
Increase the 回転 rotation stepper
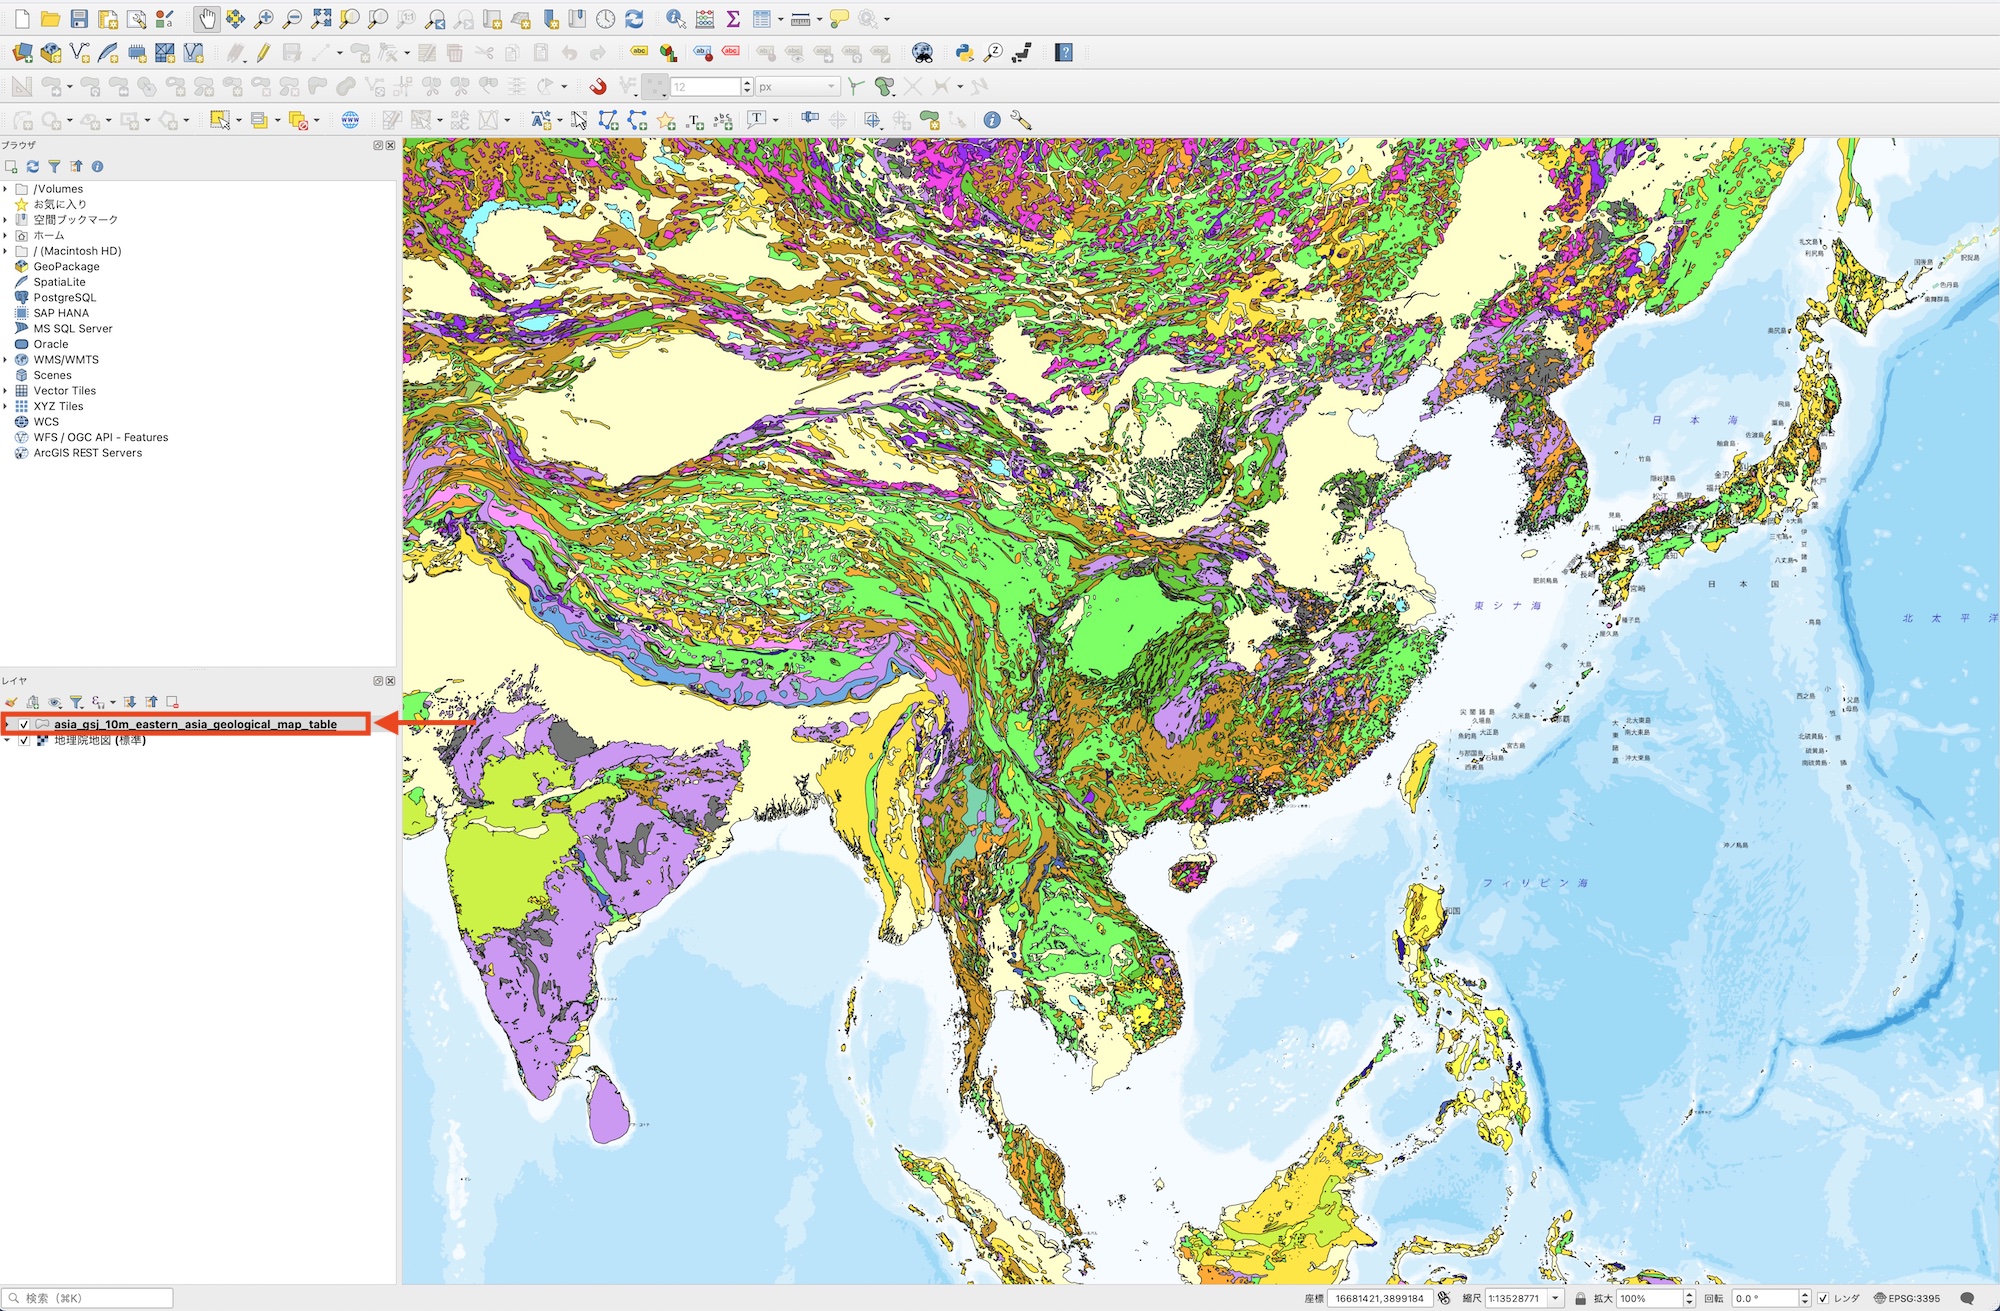(x=1805, y=1294)
